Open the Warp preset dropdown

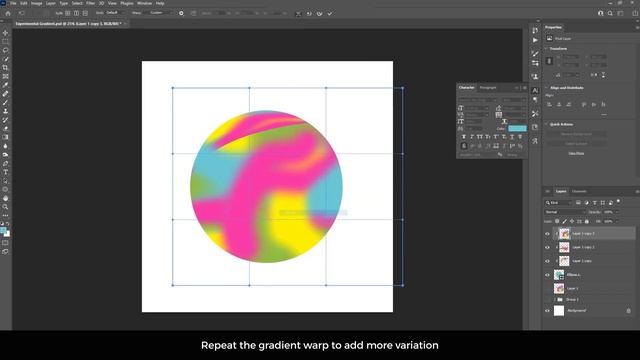(x=159, y=13)
